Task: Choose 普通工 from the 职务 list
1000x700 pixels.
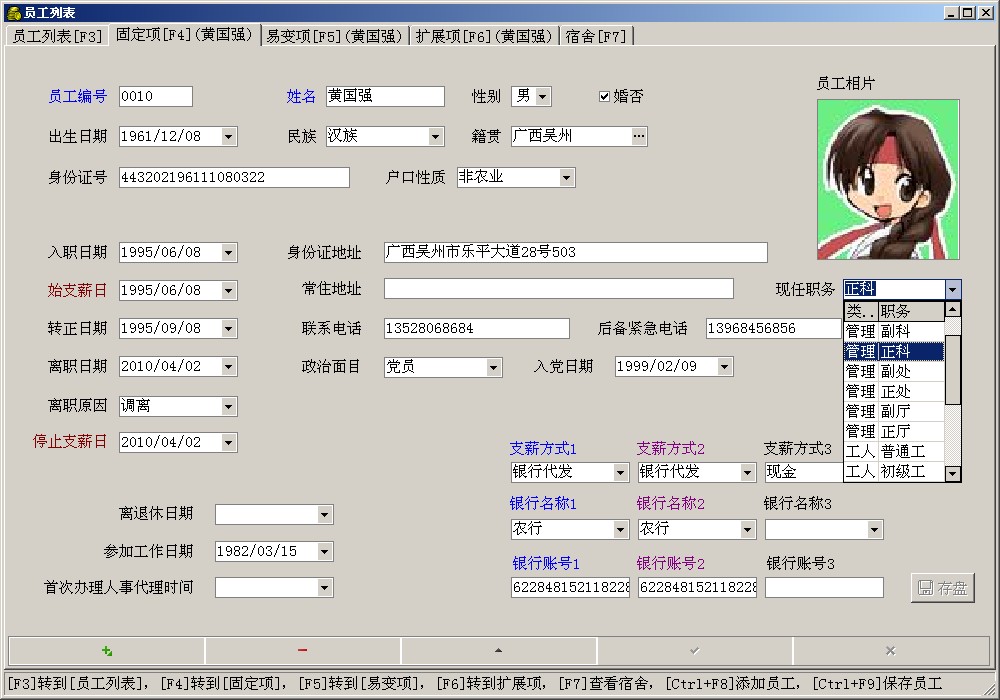Action: pos(903,451)
